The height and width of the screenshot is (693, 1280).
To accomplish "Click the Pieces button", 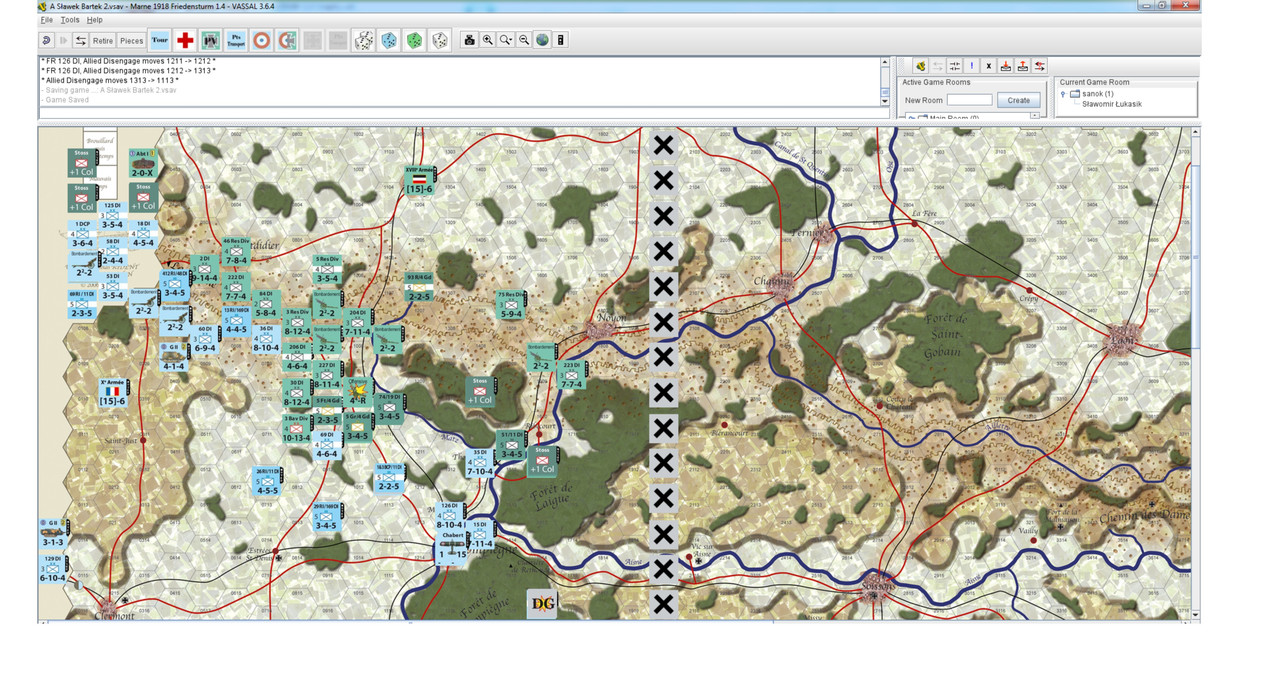I will pyautogui.click(x=132, y=41).
